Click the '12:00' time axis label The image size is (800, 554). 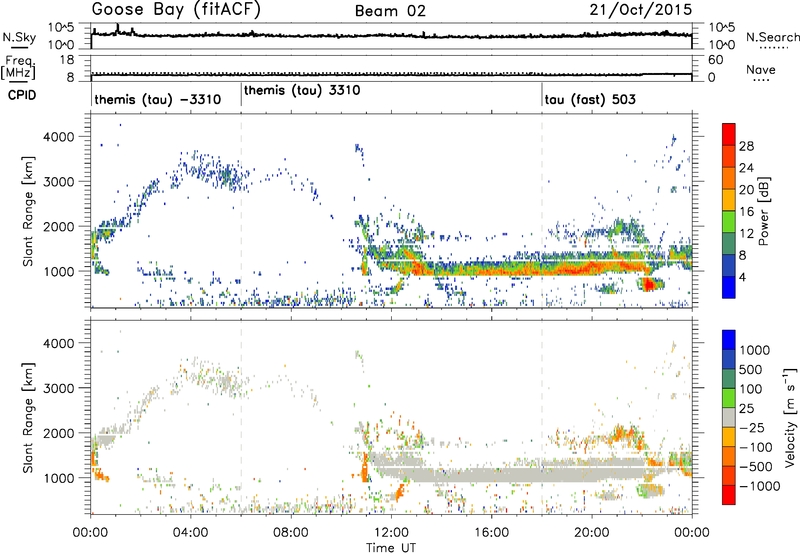tap(391, 533)
